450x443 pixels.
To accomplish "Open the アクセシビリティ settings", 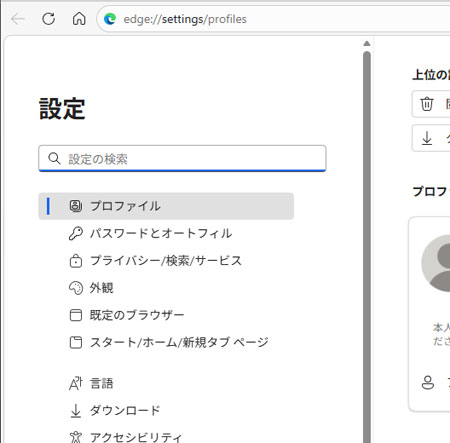I will point(166,437).
